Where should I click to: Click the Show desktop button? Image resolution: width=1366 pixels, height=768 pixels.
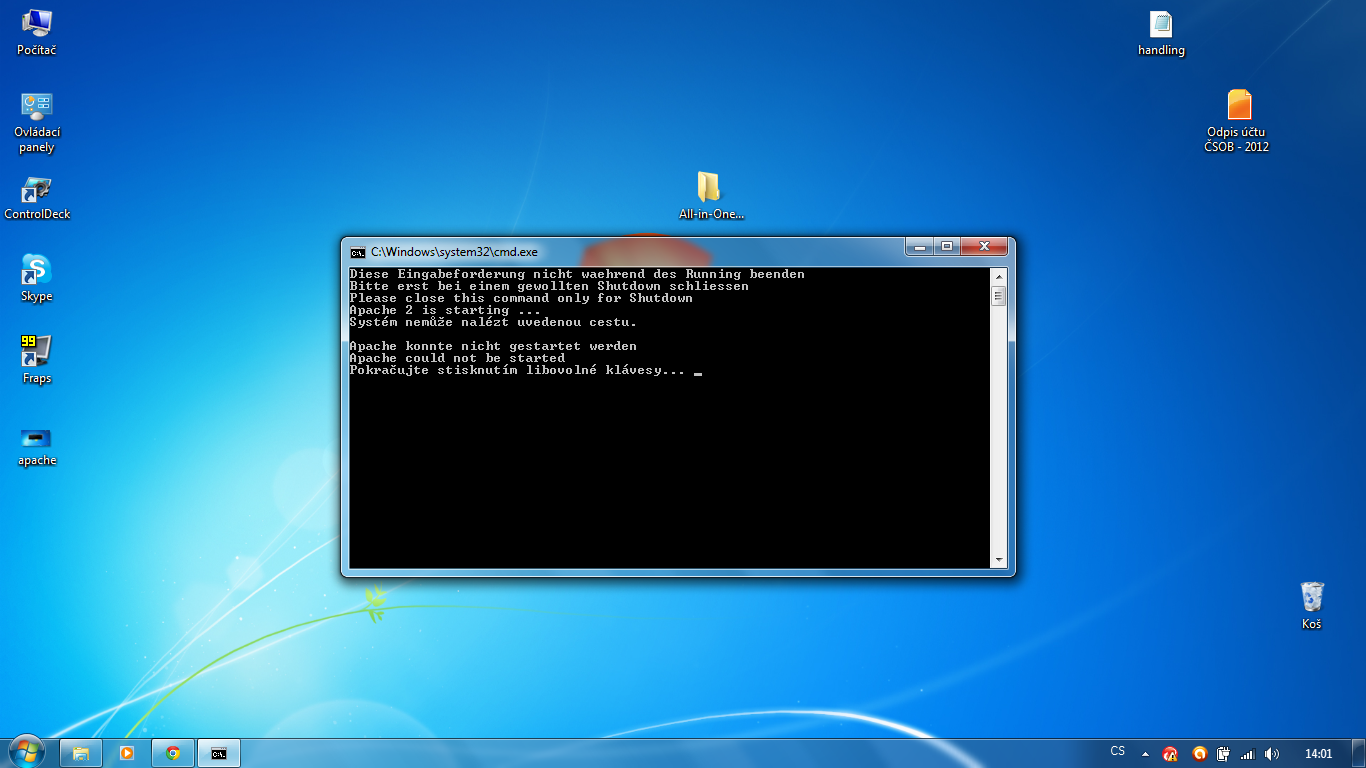coord(1358,753)
